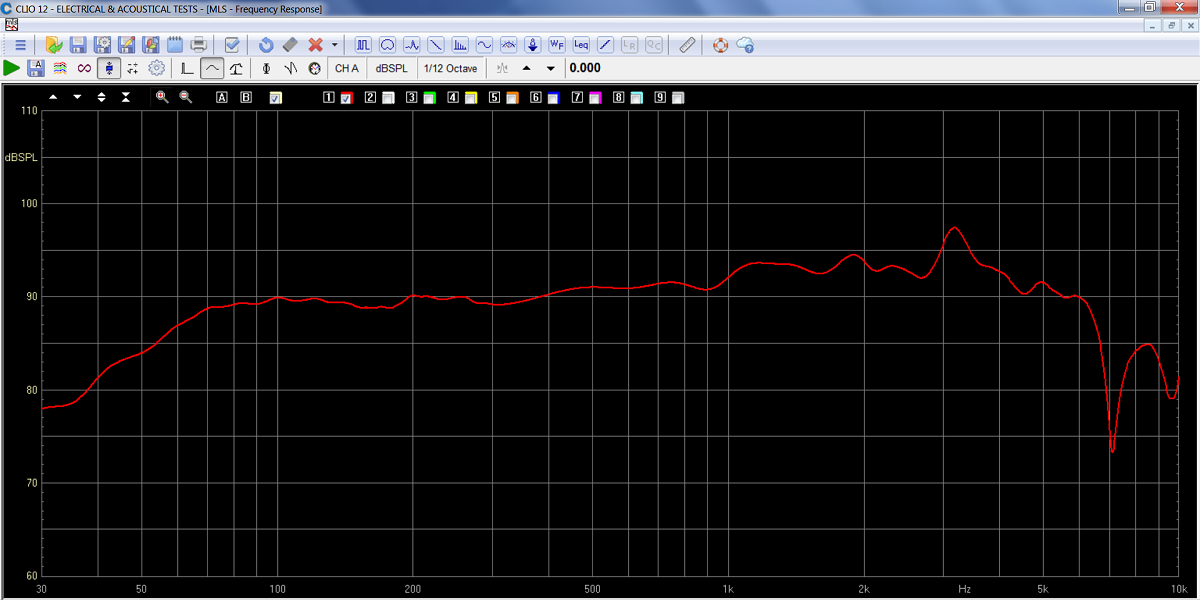
Task: Open the dBSPL units dropdown
Action: click(x=391, y=68)
